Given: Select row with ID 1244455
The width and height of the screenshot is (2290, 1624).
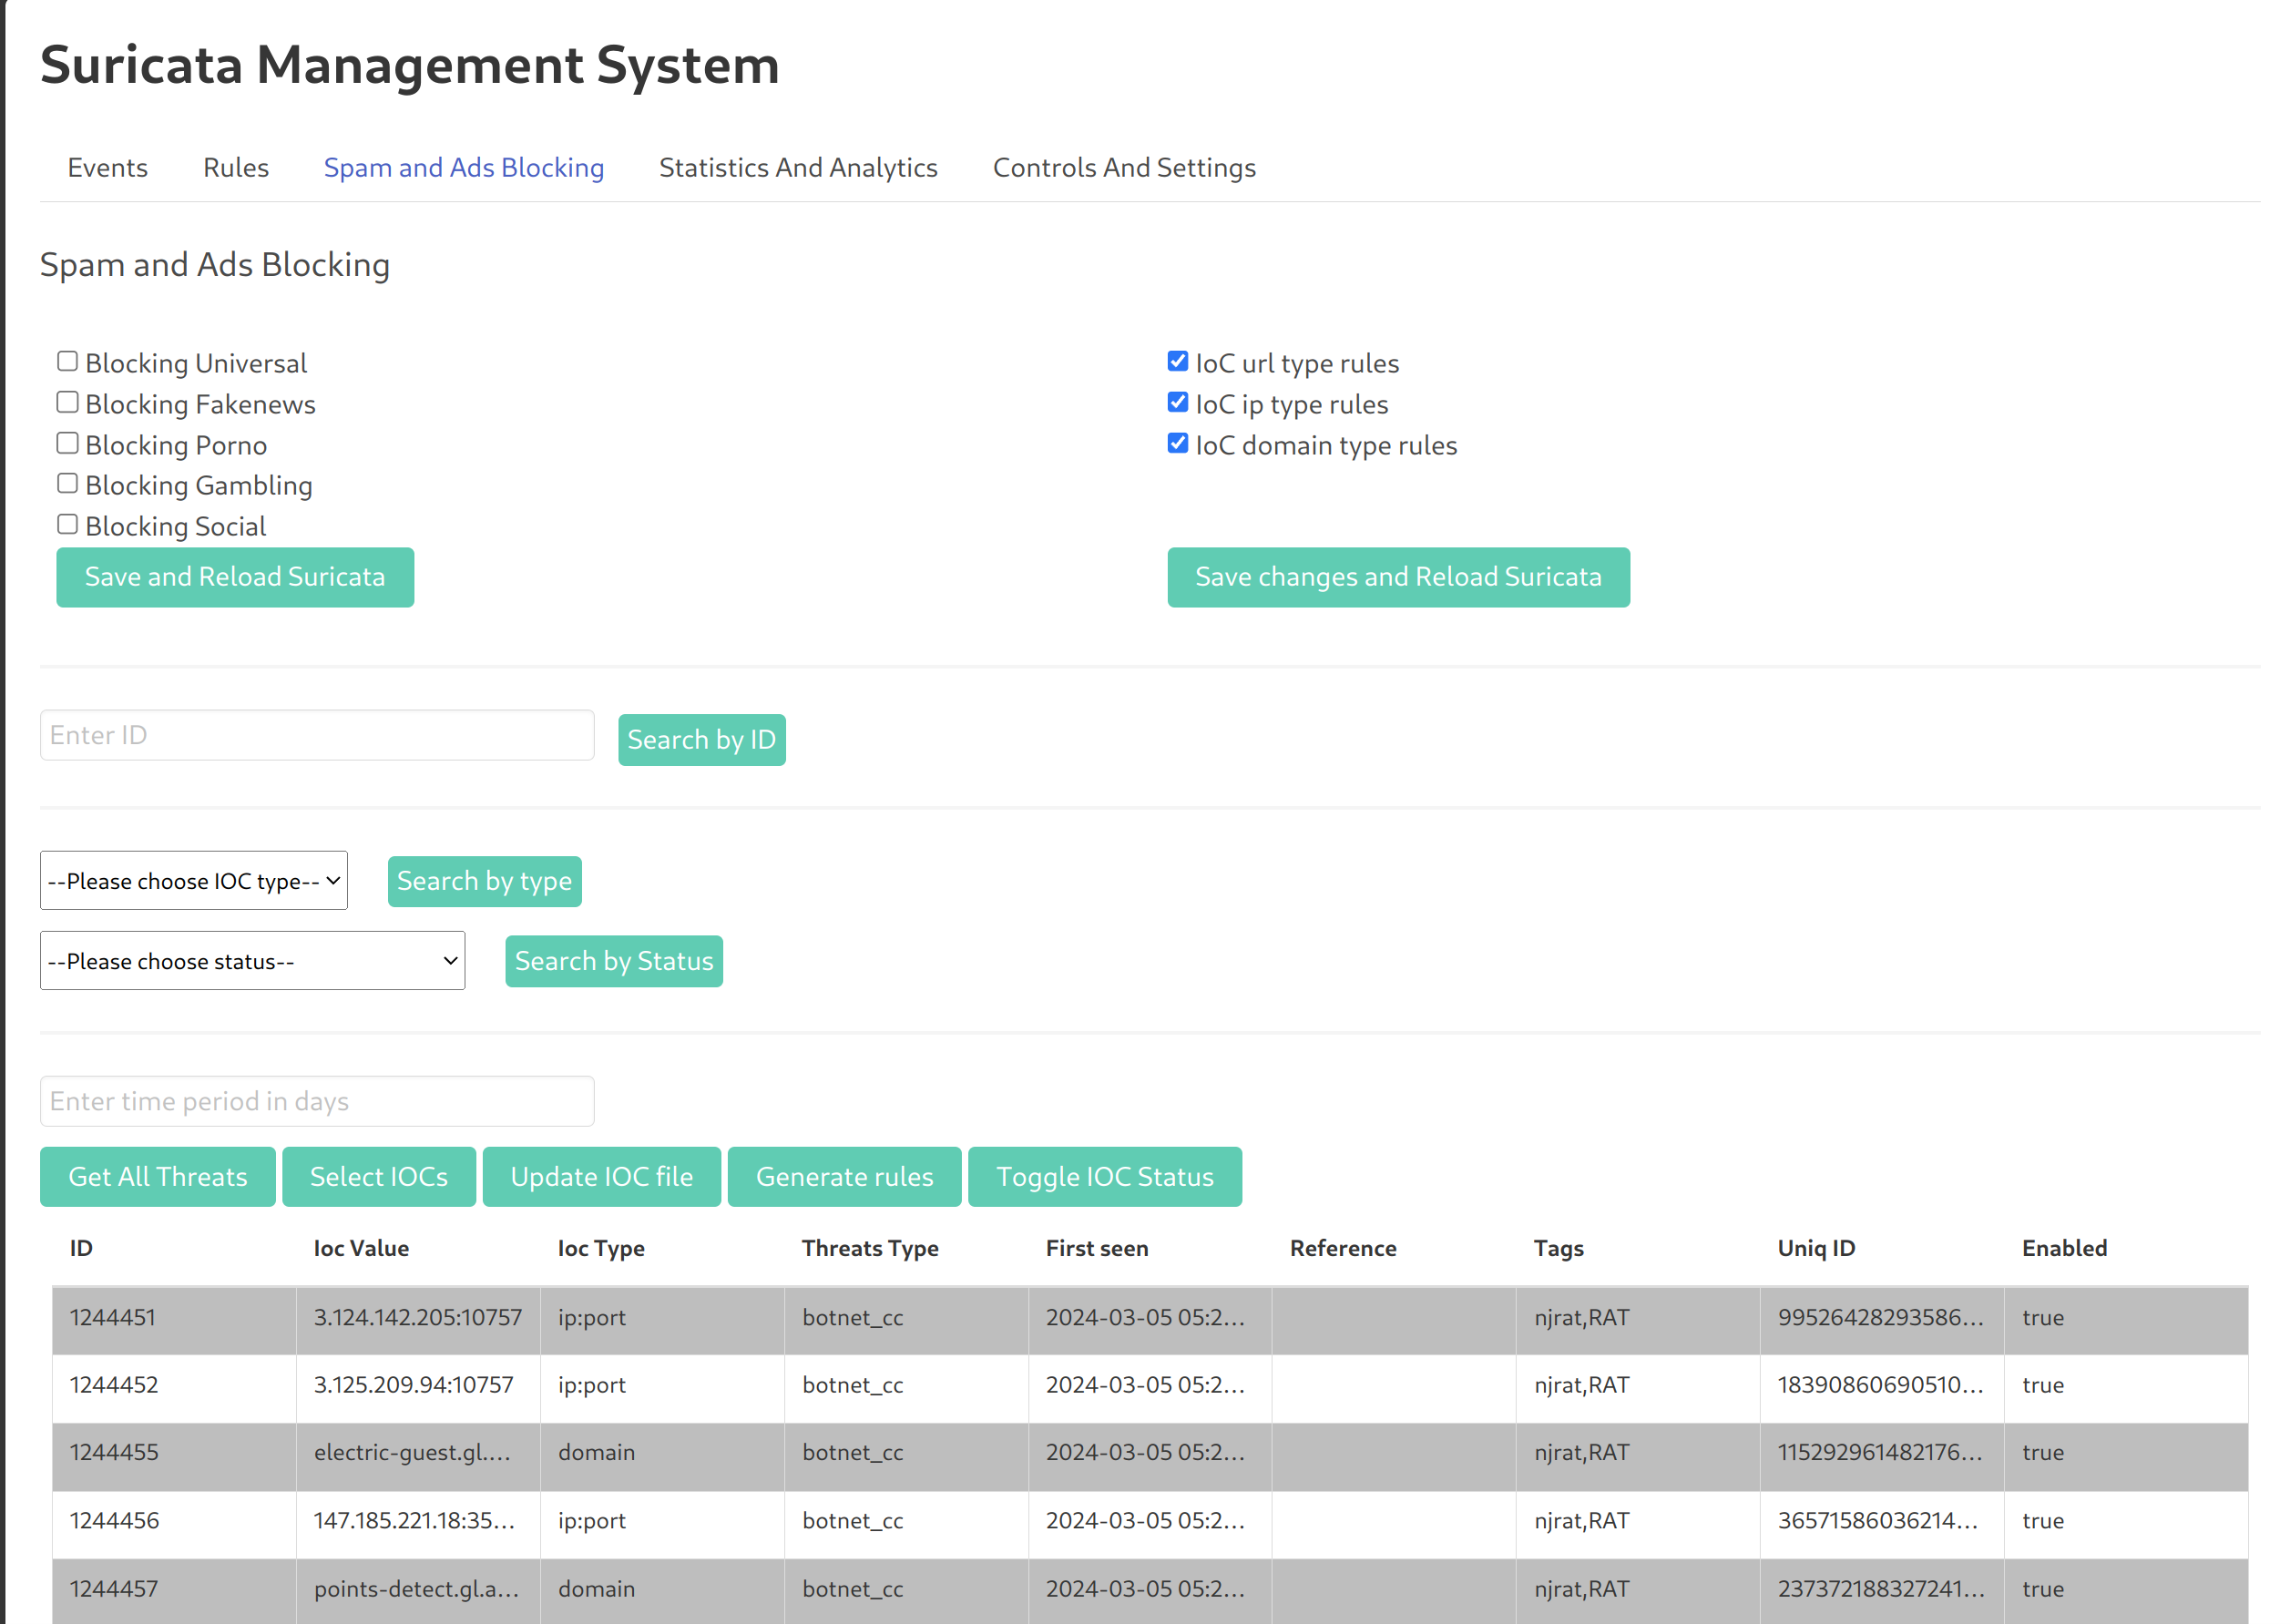Looking at the screenshot, I should pos(1150,1456).
